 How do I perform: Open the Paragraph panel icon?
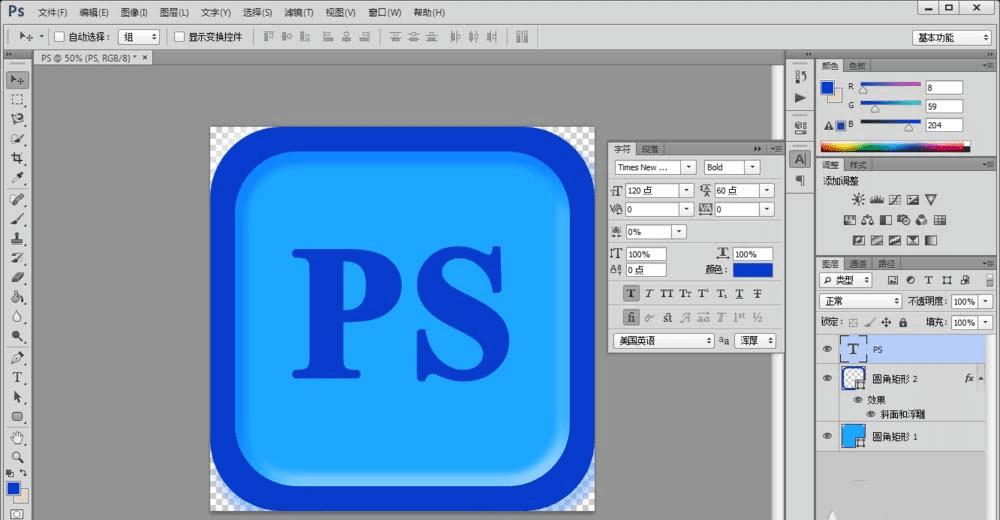tap(800, 181)
